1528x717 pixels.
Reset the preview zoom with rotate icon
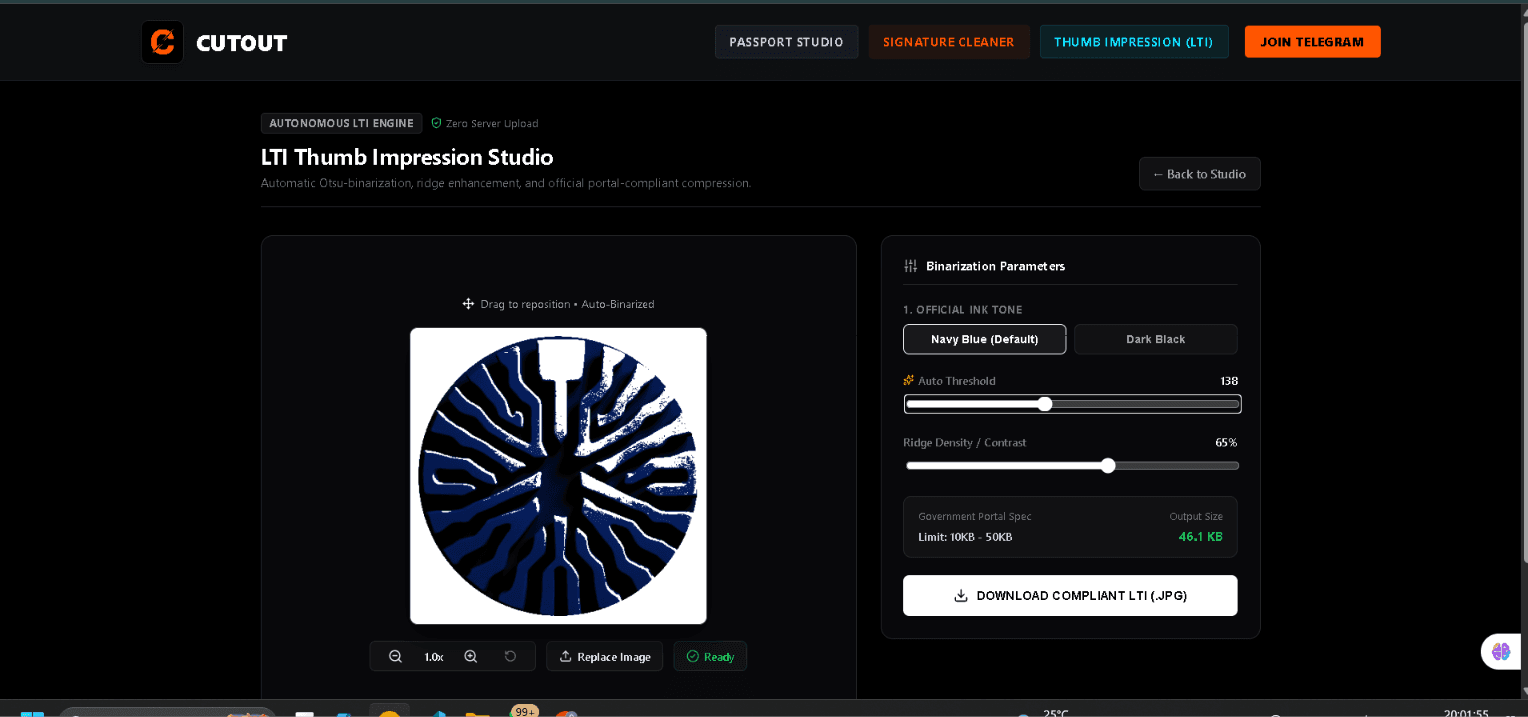tap(510, 656)
